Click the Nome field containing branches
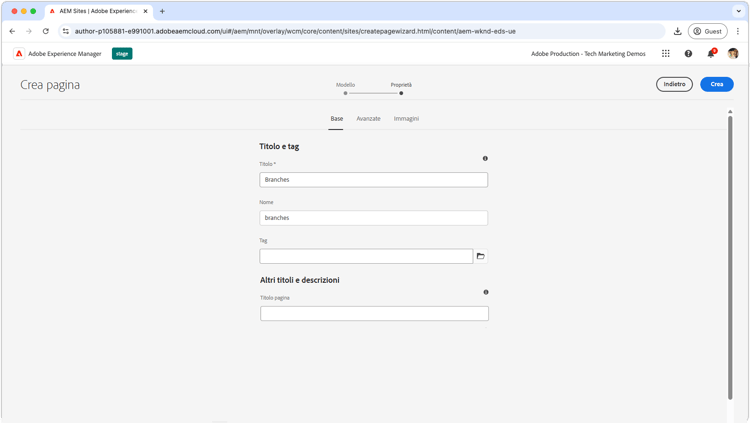Screen dimensions: 750x423 tap(374, 218)
